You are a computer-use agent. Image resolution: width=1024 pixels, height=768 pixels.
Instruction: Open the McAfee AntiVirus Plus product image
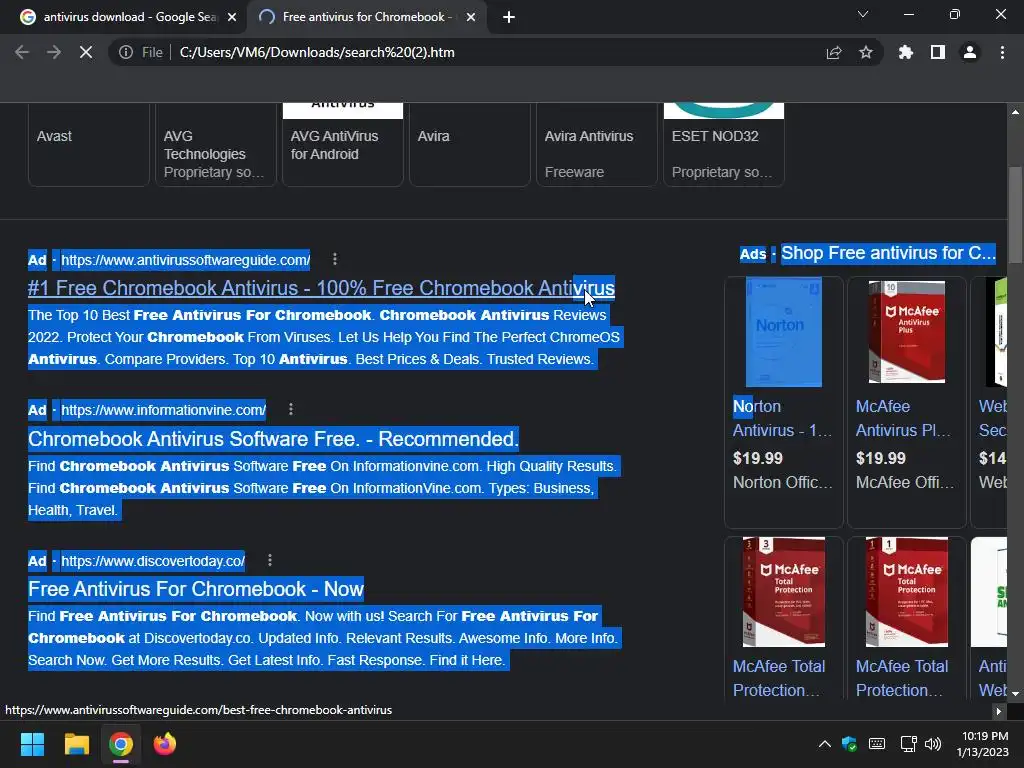pos(906,332)
